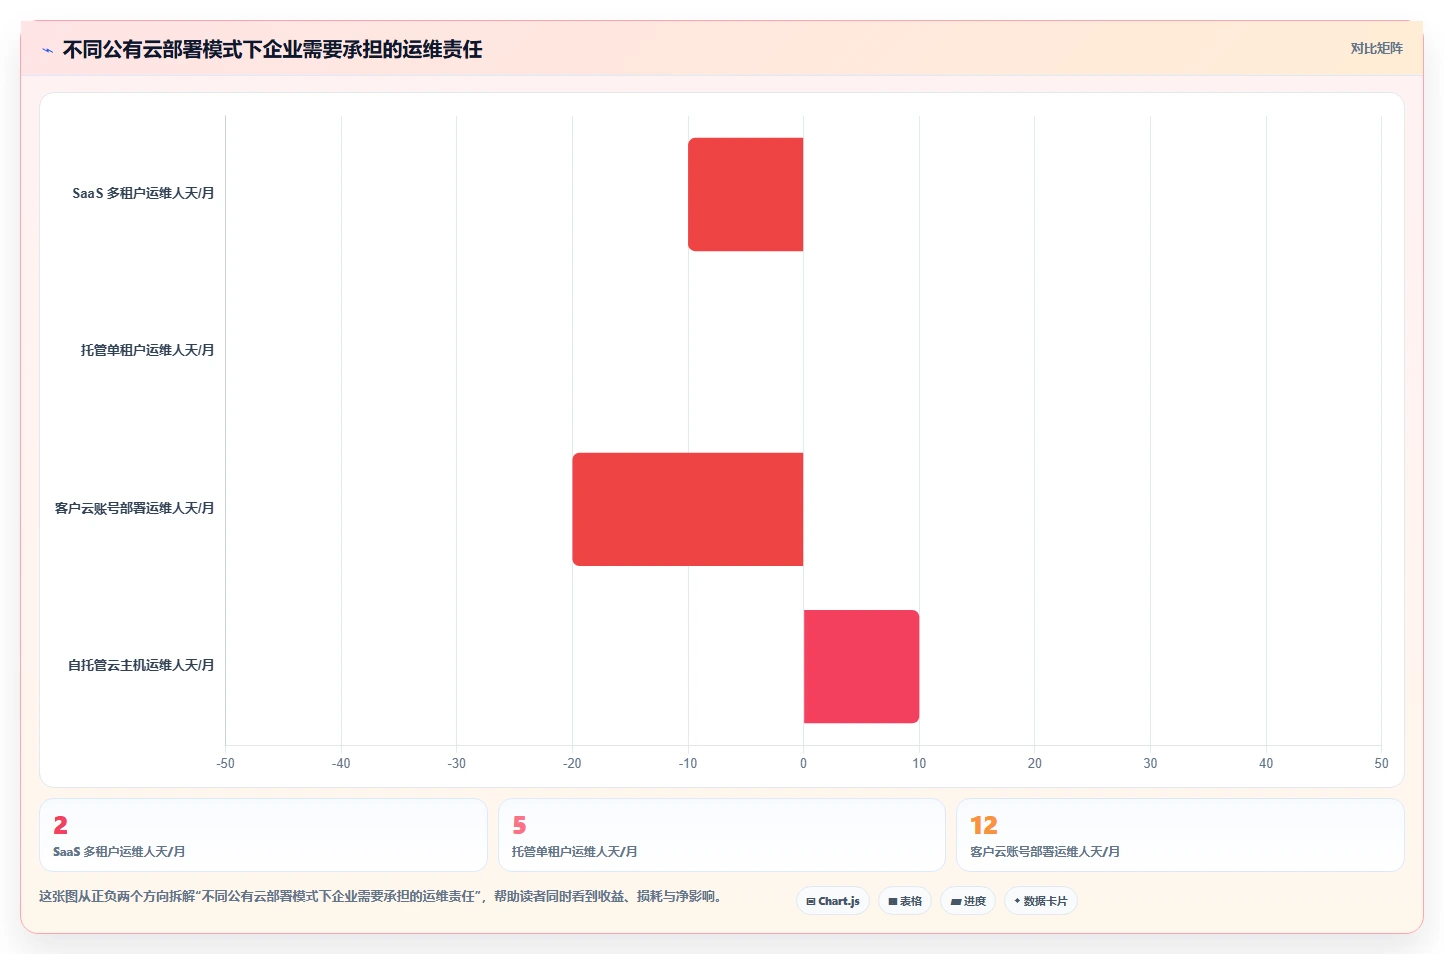
Task: Click the 30 tick on the x-axis
Action: [1150, 763]
